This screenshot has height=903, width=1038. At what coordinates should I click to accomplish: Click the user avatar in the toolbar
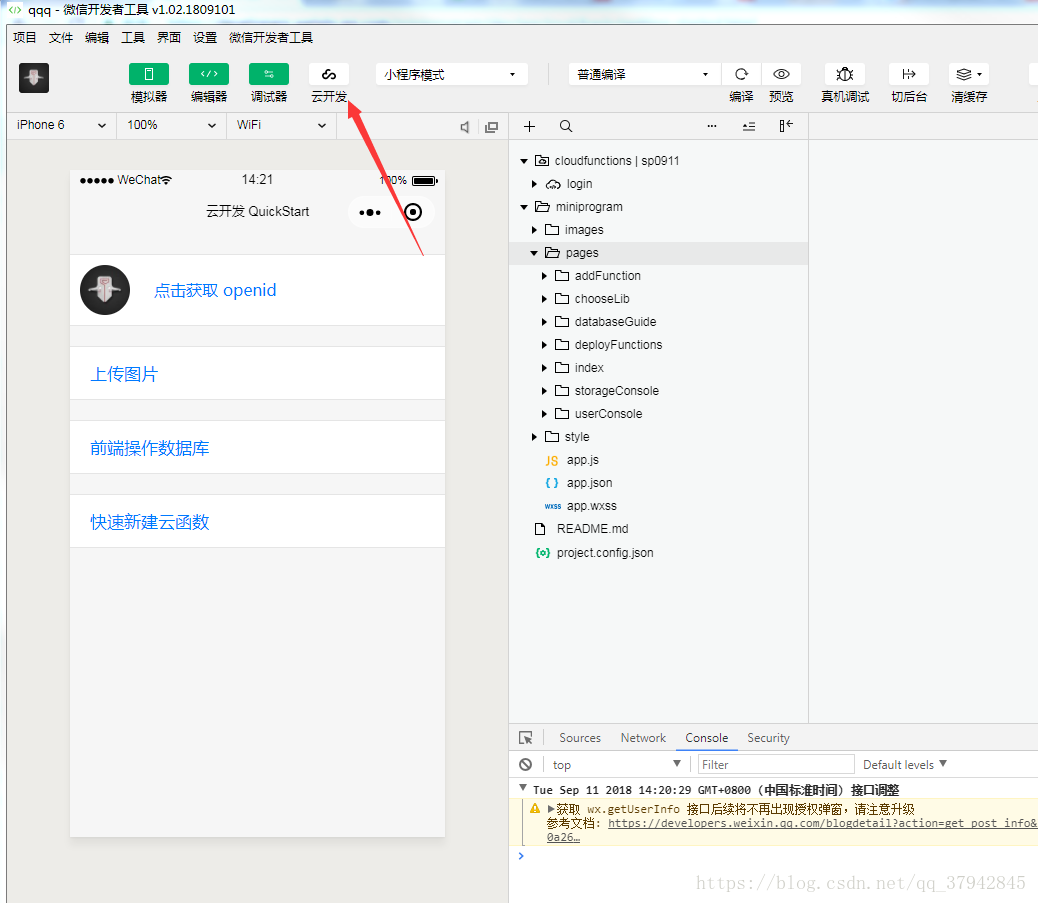pyautogui.click(x=34, y=77)
